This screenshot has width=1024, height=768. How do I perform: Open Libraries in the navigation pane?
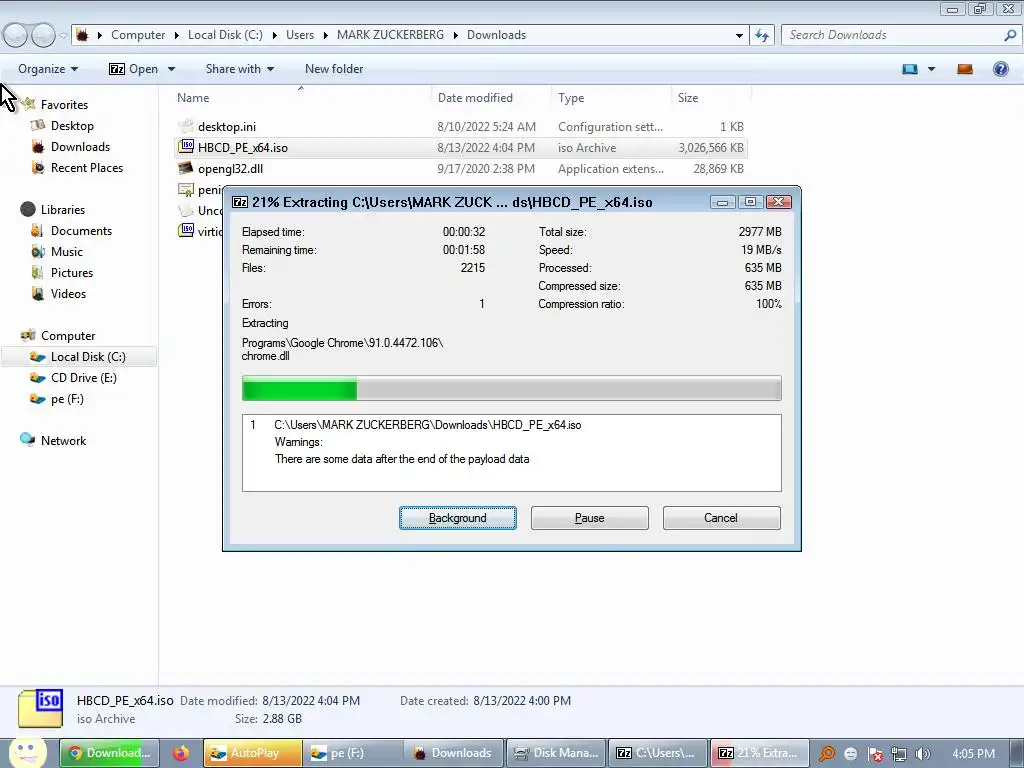pyautogui.click(x=63, y=210)
